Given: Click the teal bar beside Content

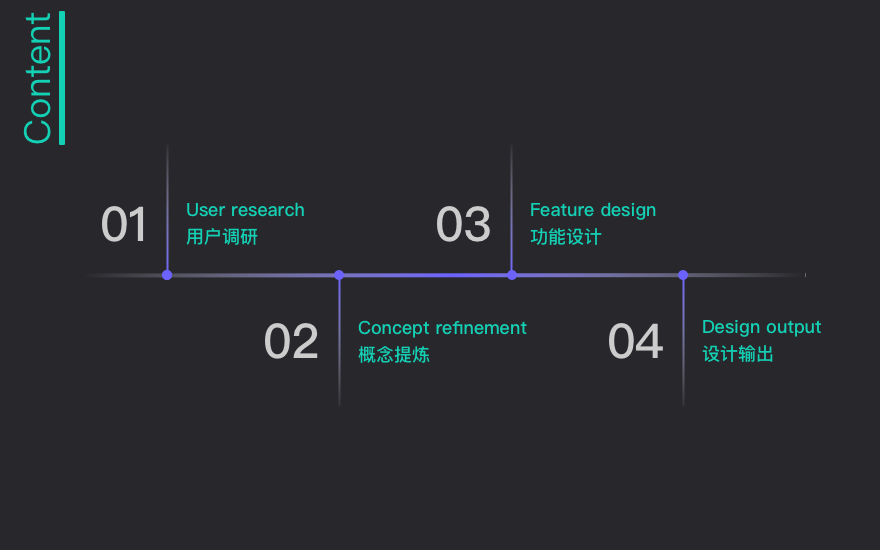Looking at the screenshot, I should coord(62,78).
